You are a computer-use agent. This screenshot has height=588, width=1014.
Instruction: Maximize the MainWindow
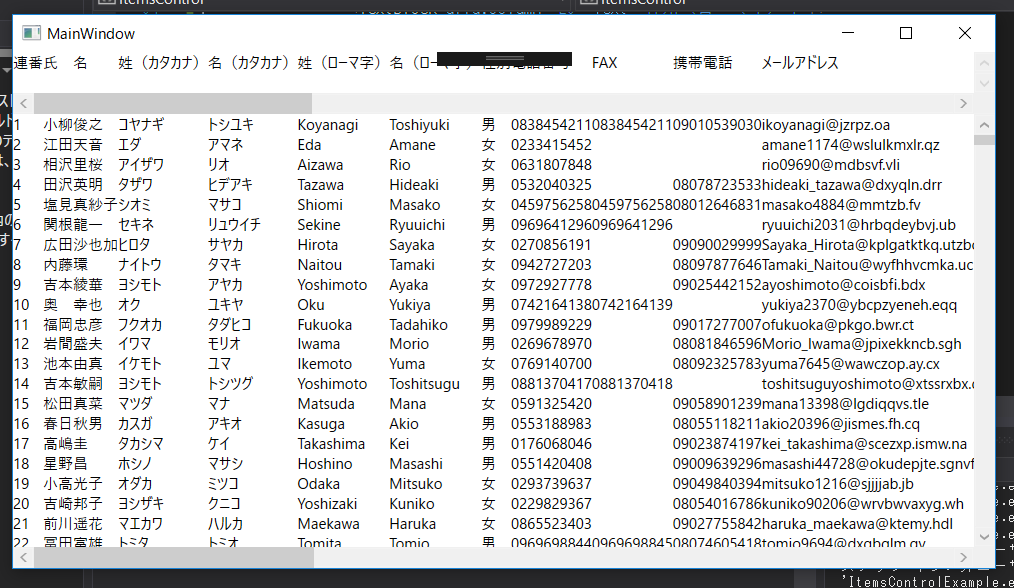pyautogui.click(x=905, y=33)
